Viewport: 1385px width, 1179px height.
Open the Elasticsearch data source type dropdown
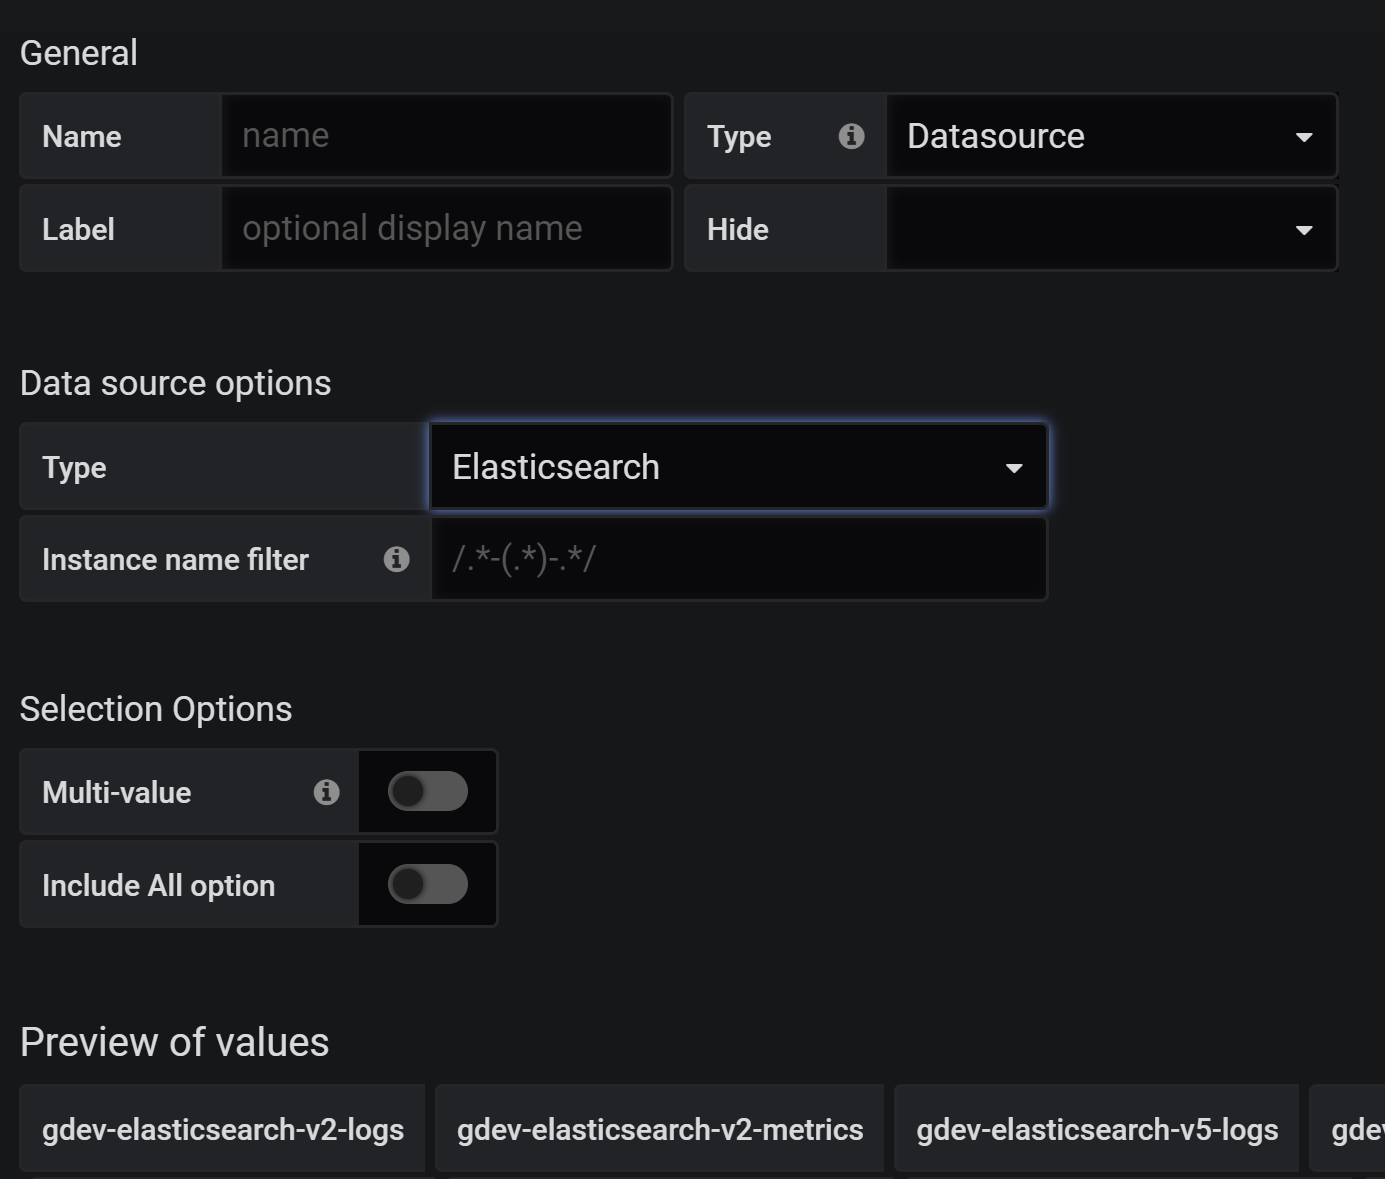(x=738, y=466)
